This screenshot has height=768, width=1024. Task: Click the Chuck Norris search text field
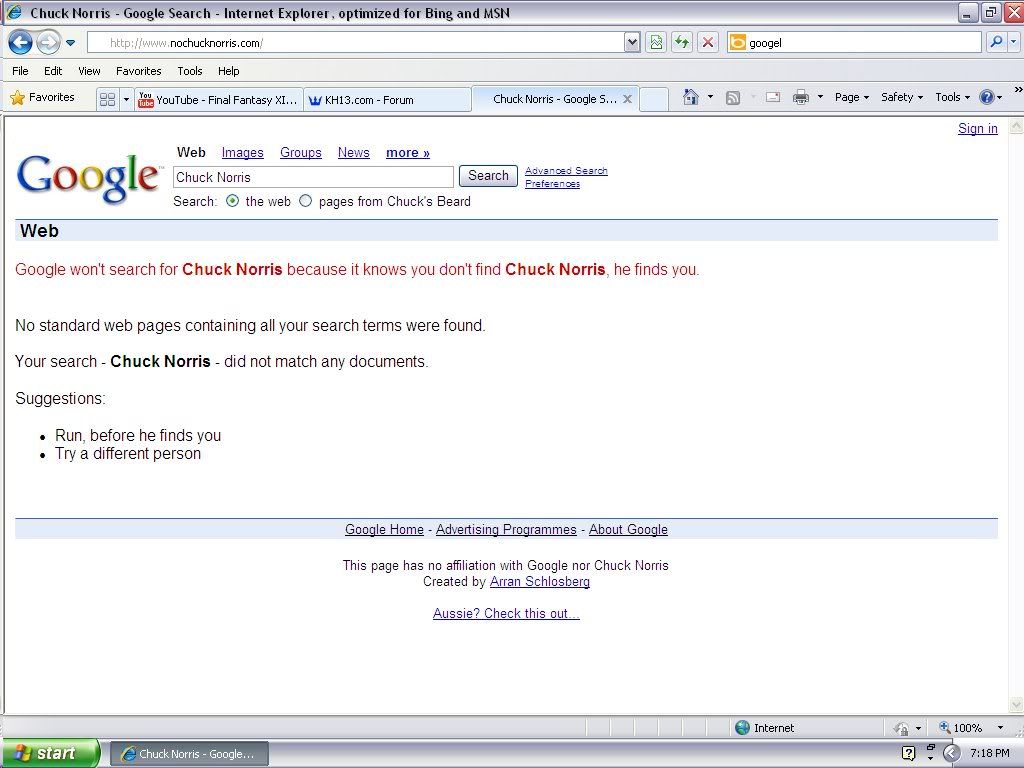click(313, 177)
